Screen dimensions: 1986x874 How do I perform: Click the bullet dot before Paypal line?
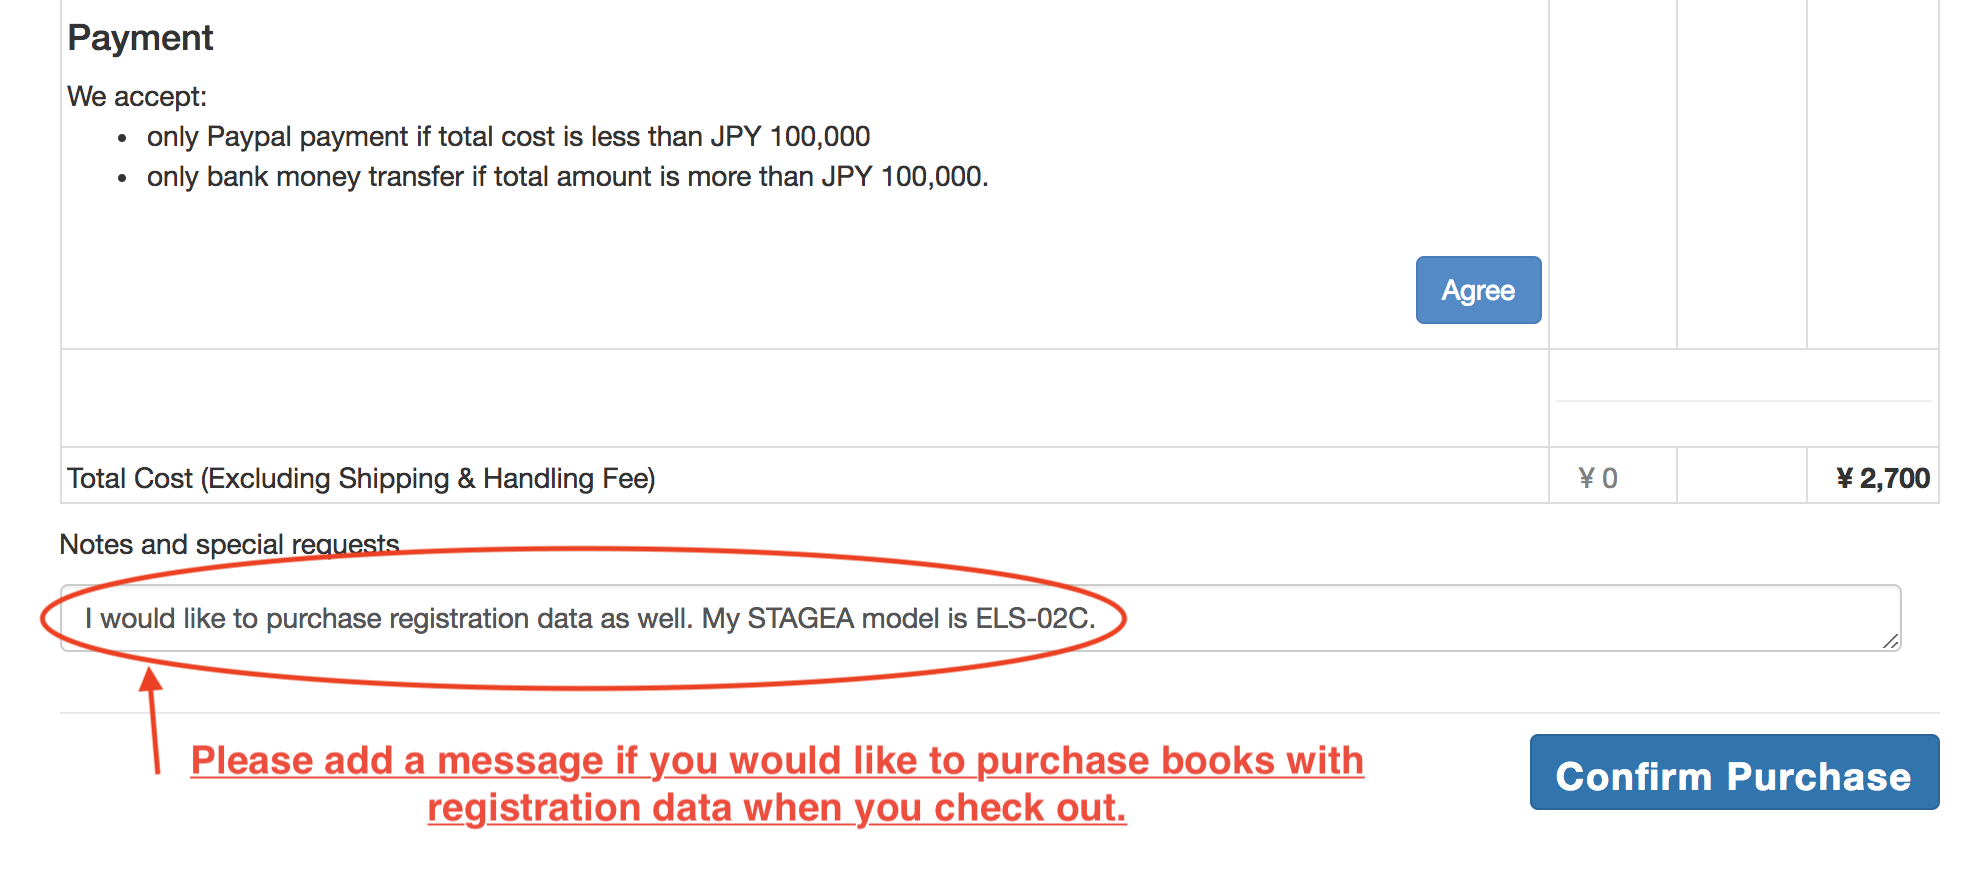click(x=122, y=139)
